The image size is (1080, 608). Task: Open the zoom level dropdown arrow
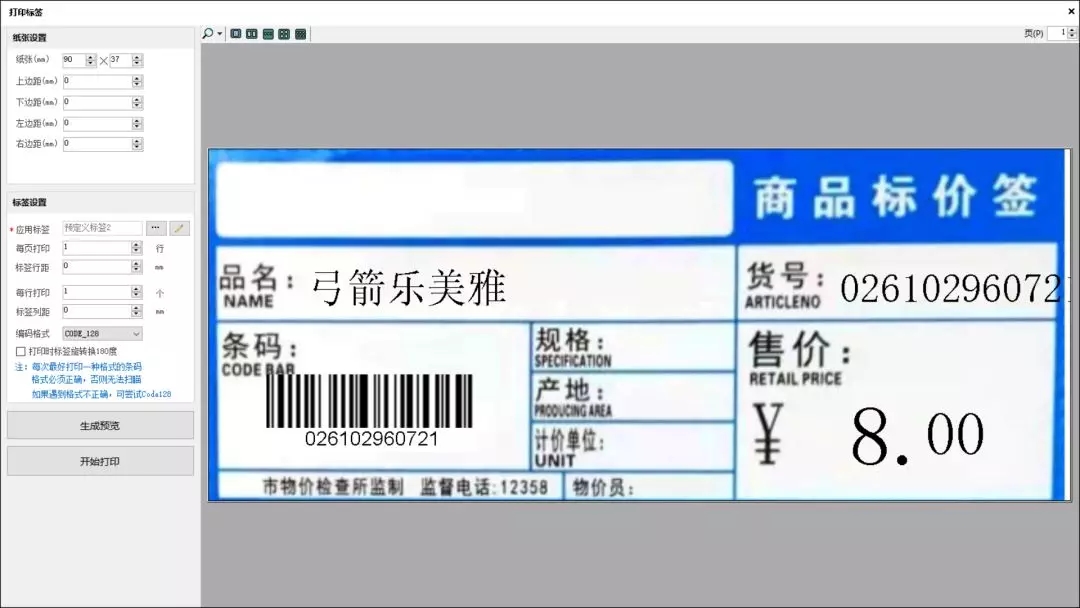point(219,32)
